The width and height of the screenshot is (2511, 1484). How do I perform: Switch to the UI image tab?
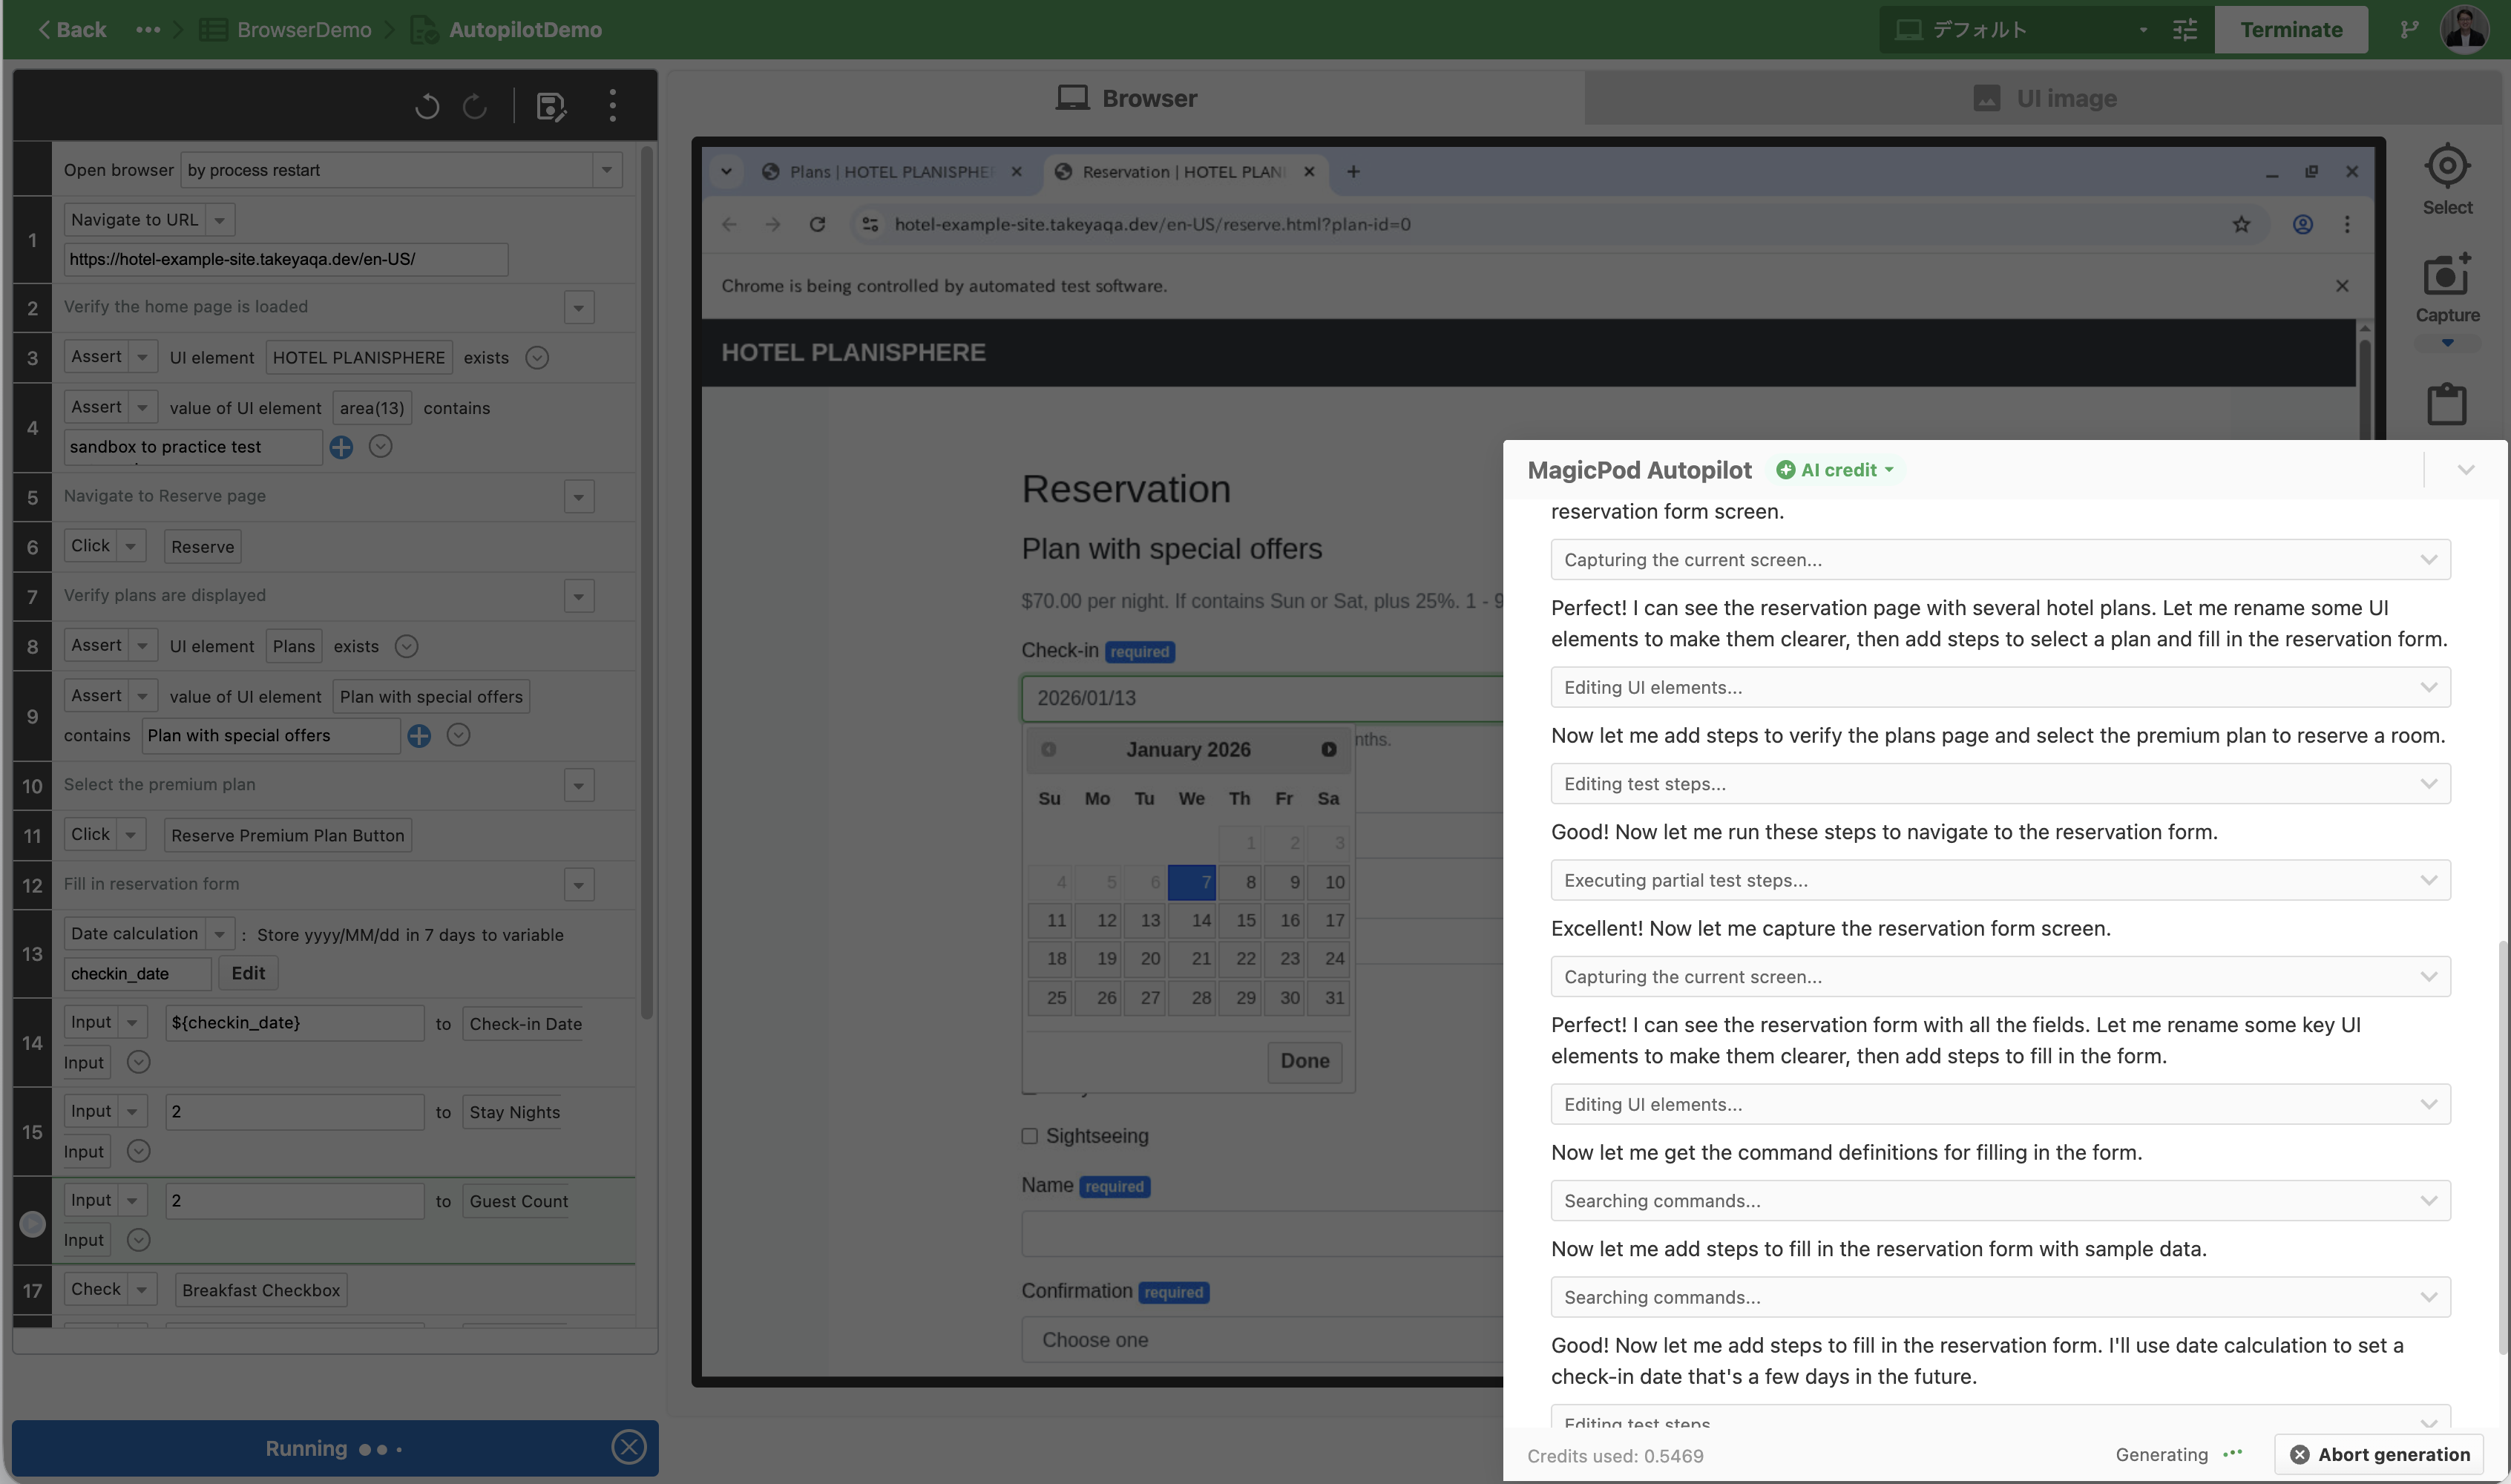(x=2045, y=98)
